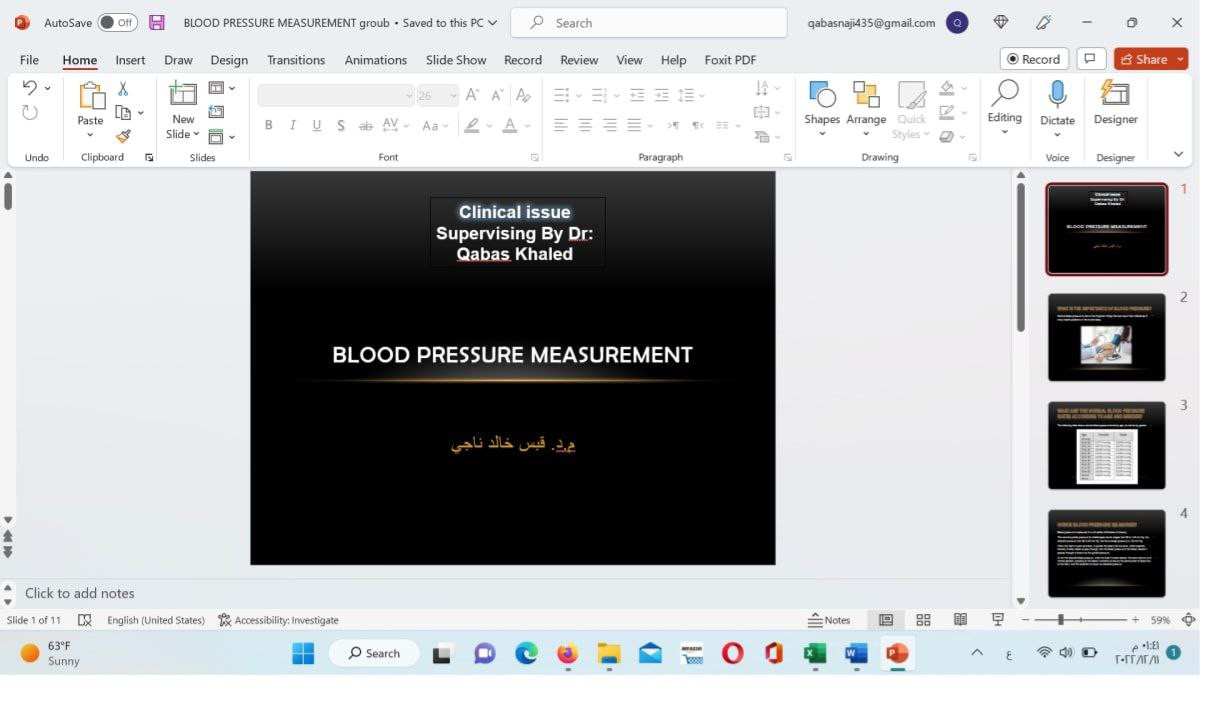Image resolution: width=1218 pixels, height=711 pixels.
Task: Click the zoom slider handle
Action: point(1060,620)
